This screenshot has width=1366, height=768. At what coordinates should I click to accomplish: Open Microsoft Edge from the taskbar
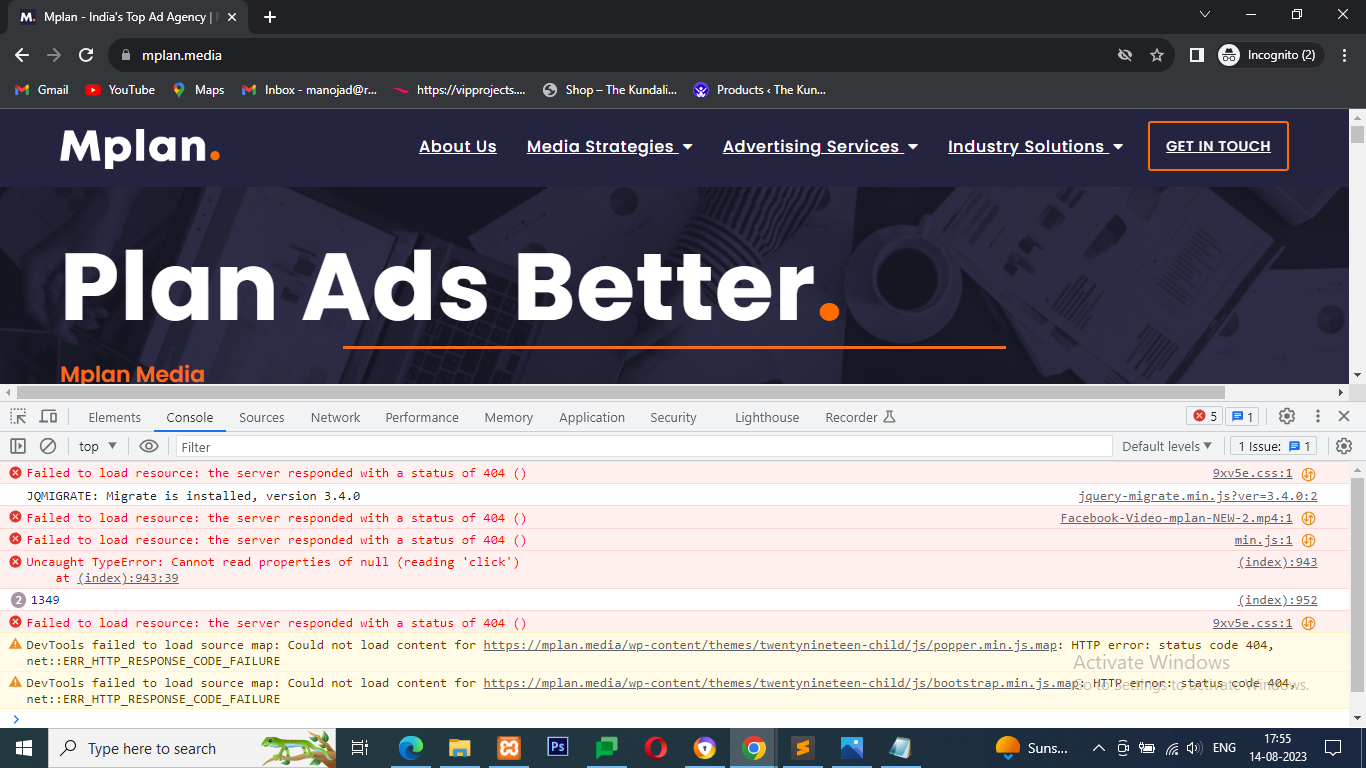[x=410, y=748]
